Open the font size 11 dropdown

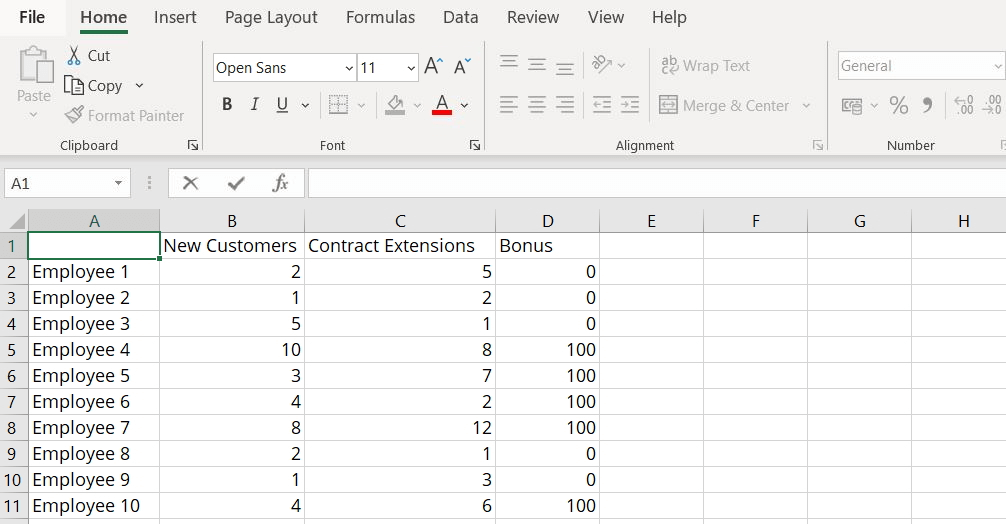click(411, 68)
